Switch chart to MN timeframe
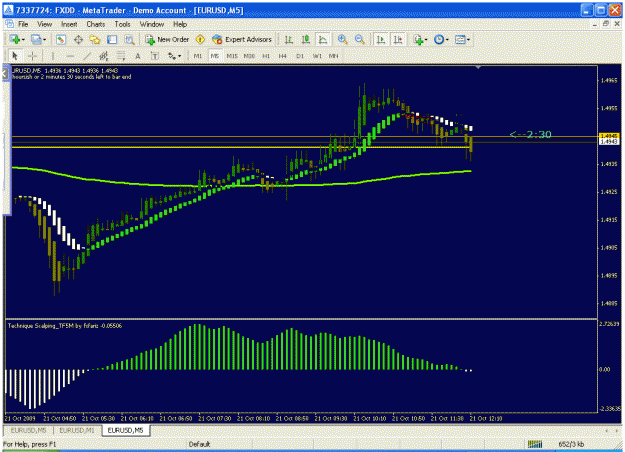This screenshot has width=625, height=452. click(334, 56)
